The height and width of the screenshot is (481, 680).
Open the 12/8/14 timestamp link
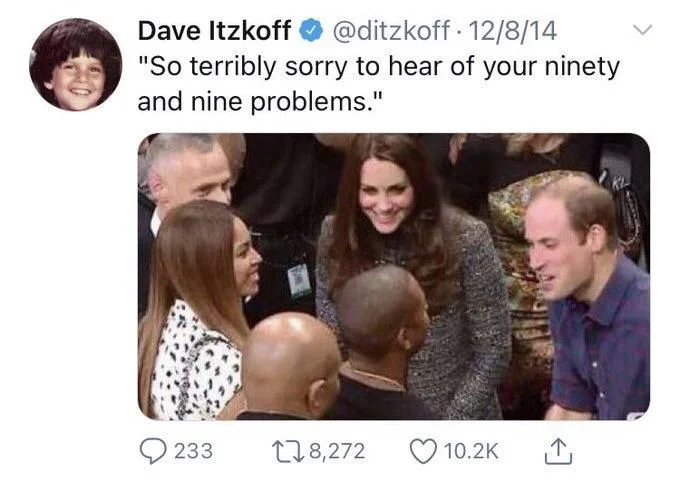(513, 31)
